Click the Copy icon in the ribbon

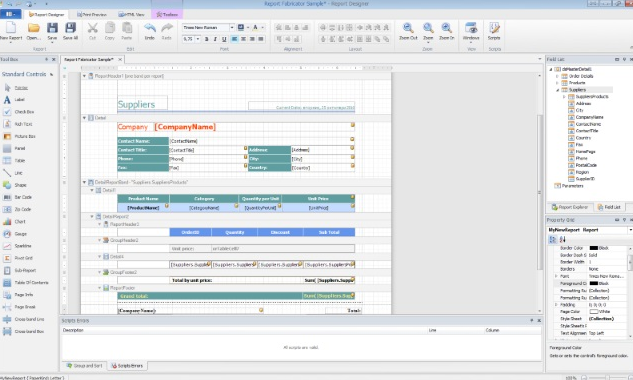click(x=110, y=27)
